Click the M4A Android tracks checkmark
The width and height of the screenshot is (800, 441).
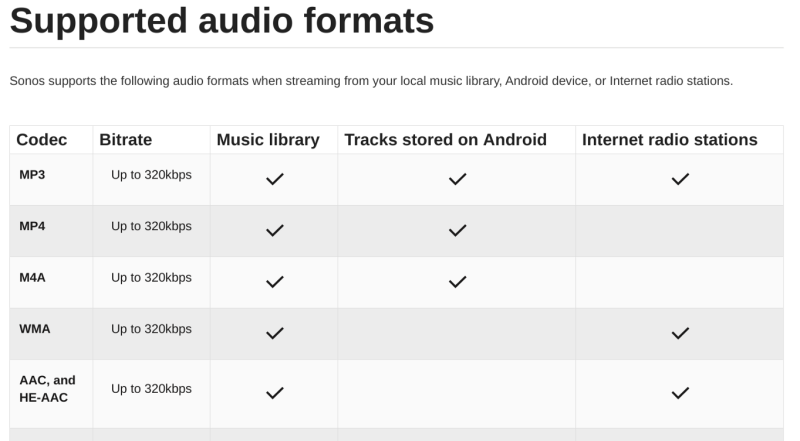[x=457, y=282]
